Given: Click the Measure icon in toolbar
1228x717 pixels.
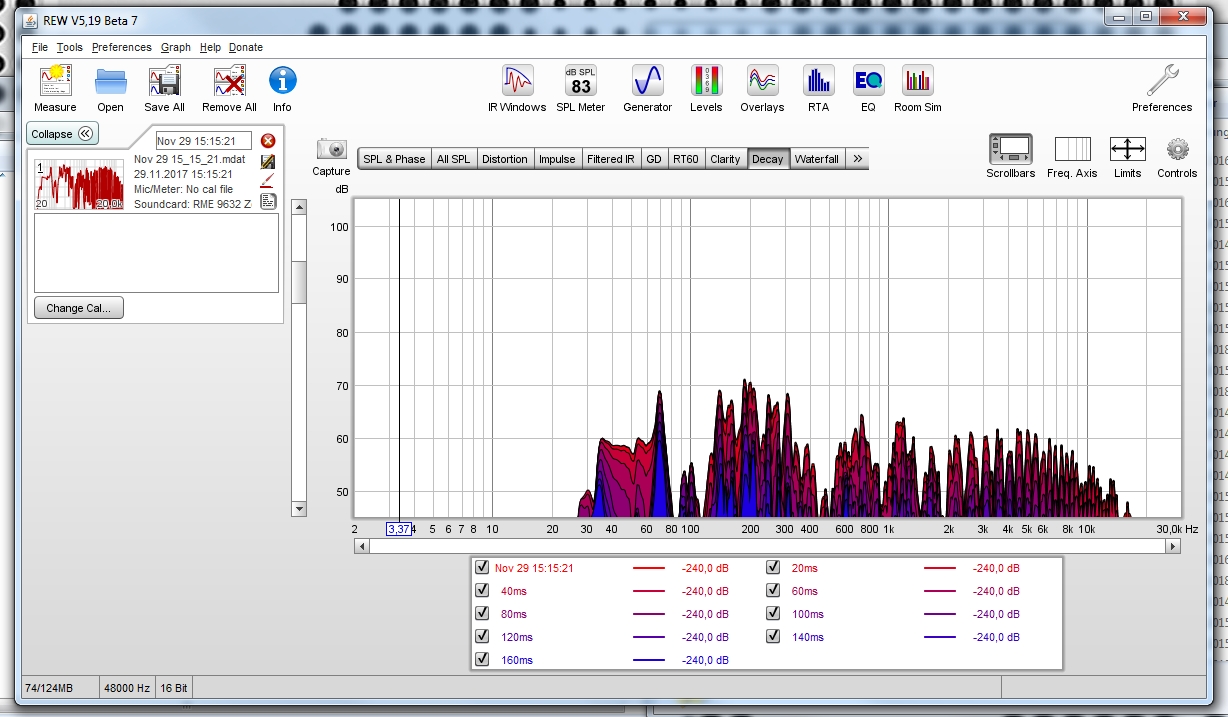Looking at the screenshot, I should coord(55,82).
